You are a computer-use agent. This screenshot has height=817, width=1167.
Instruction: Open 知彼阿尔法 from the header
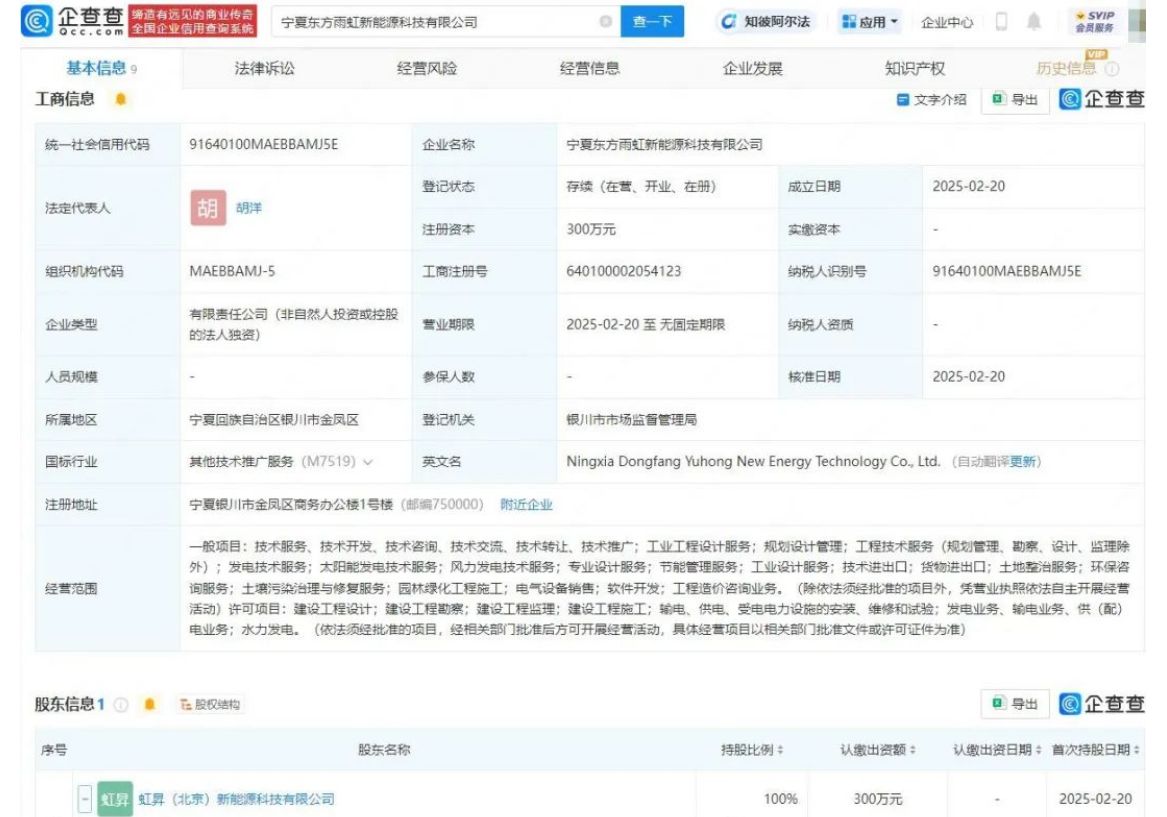point(766,22)
